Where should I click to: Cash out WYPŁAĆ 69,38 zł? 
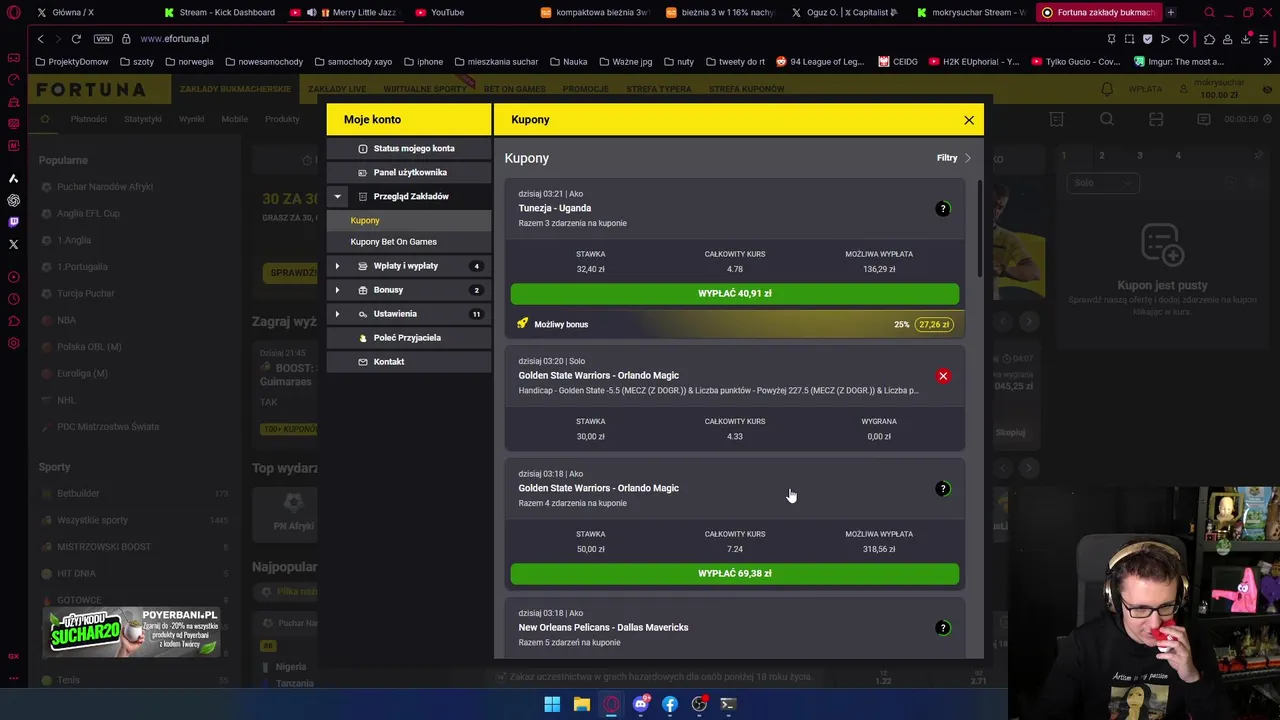coord(735,574)
